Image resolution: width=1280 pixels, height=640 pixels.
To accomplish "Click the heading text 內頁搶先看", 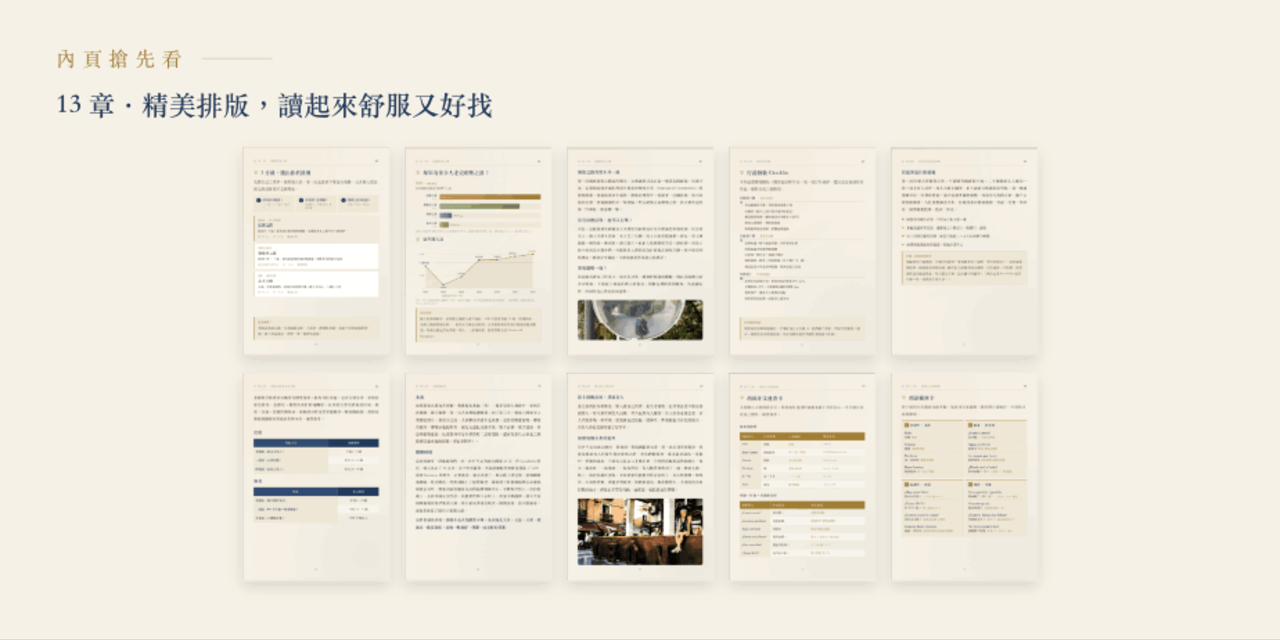I will coord(120,59).
